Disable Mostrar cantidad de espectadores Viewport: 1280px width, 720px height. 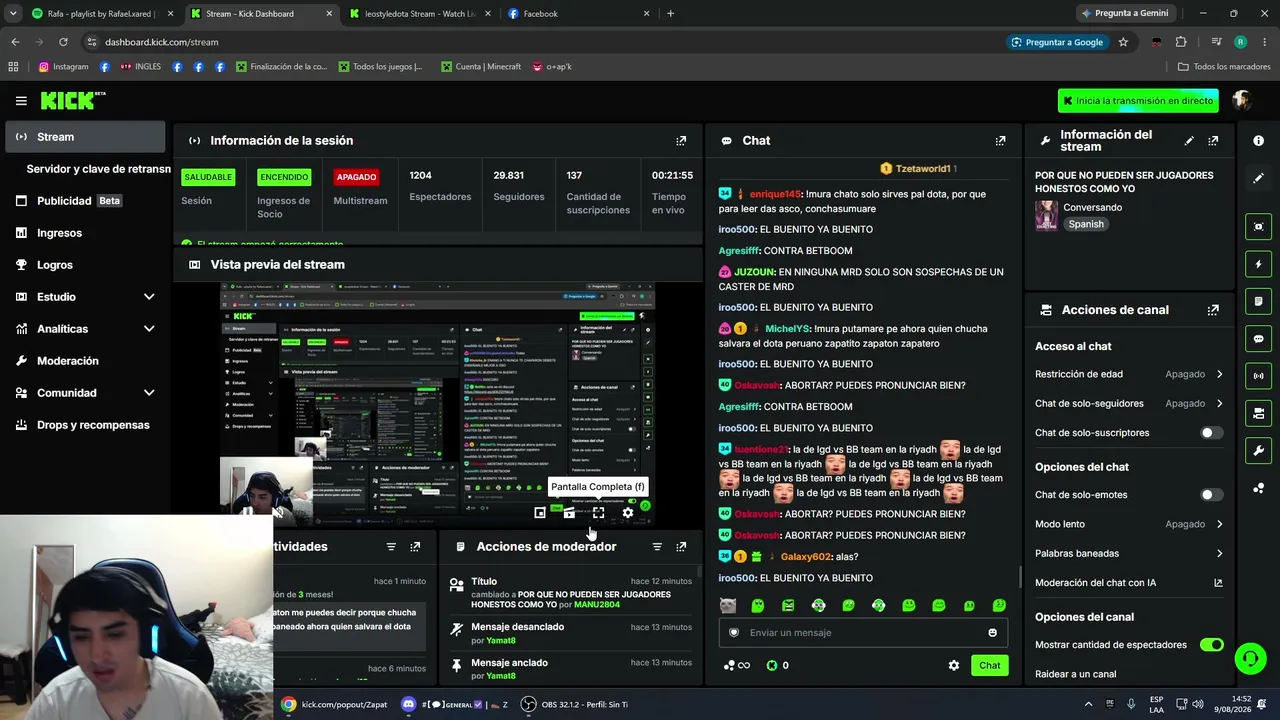(x=1211, y=645)
